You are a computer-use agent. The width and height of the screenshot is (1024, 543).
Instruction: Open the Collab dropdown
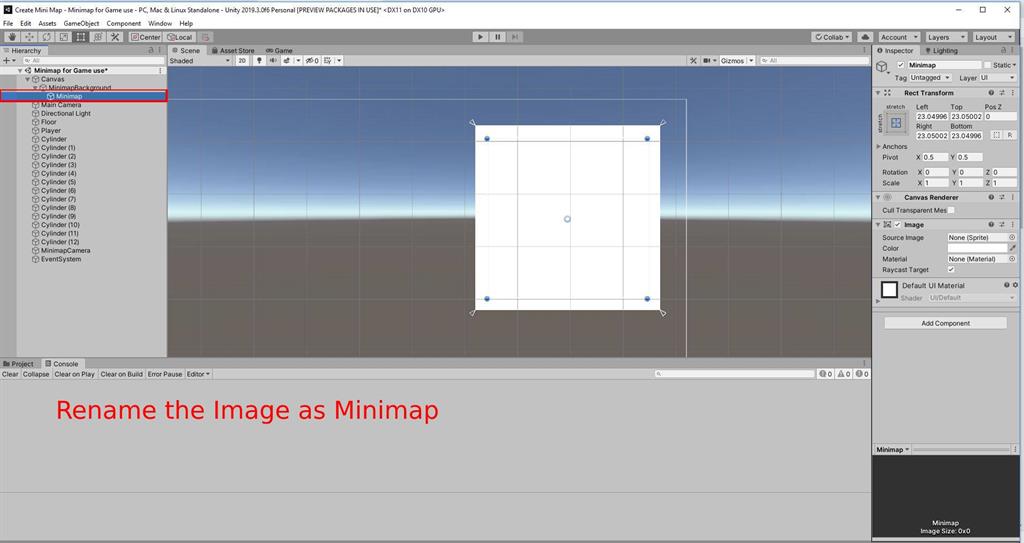pos(831,37)
